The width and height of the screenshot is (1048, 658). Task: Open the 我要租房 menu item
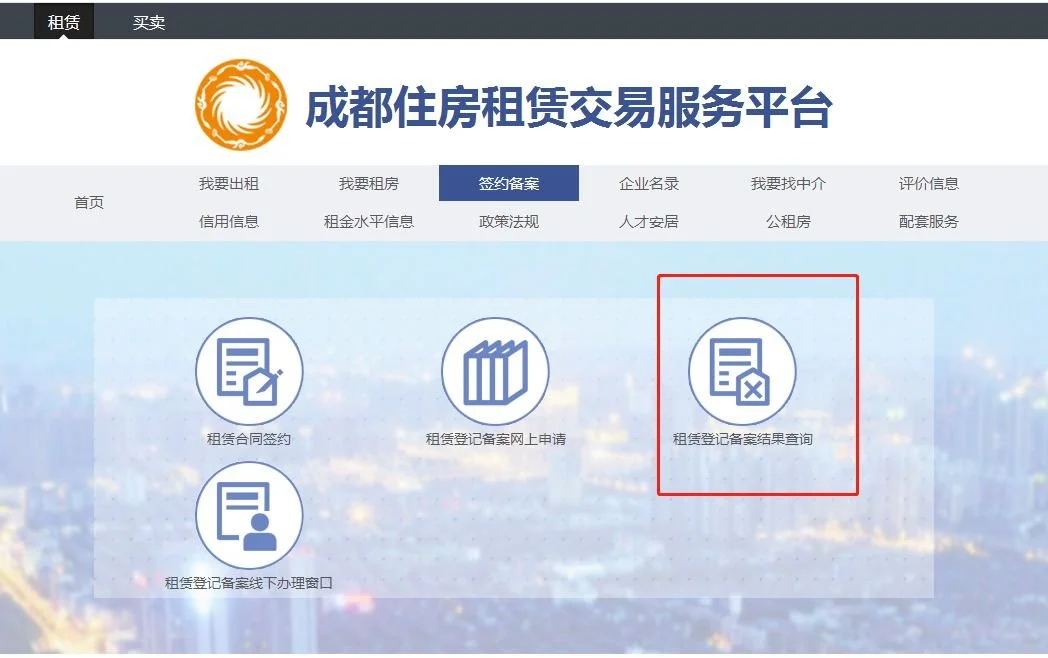tap(368, 183)
